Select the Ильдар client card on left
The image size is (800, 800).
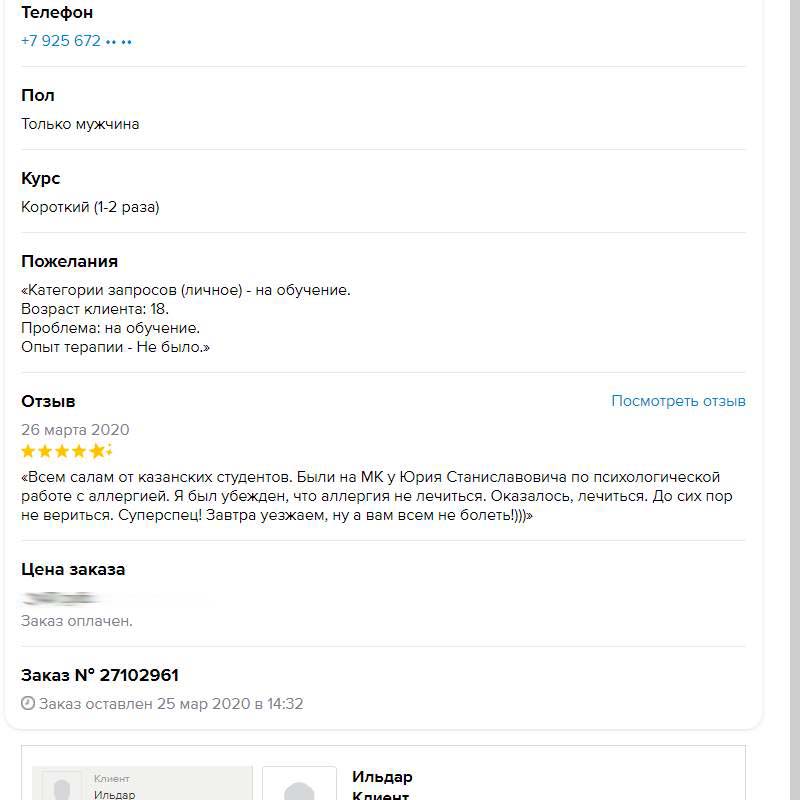coord(142,785)
